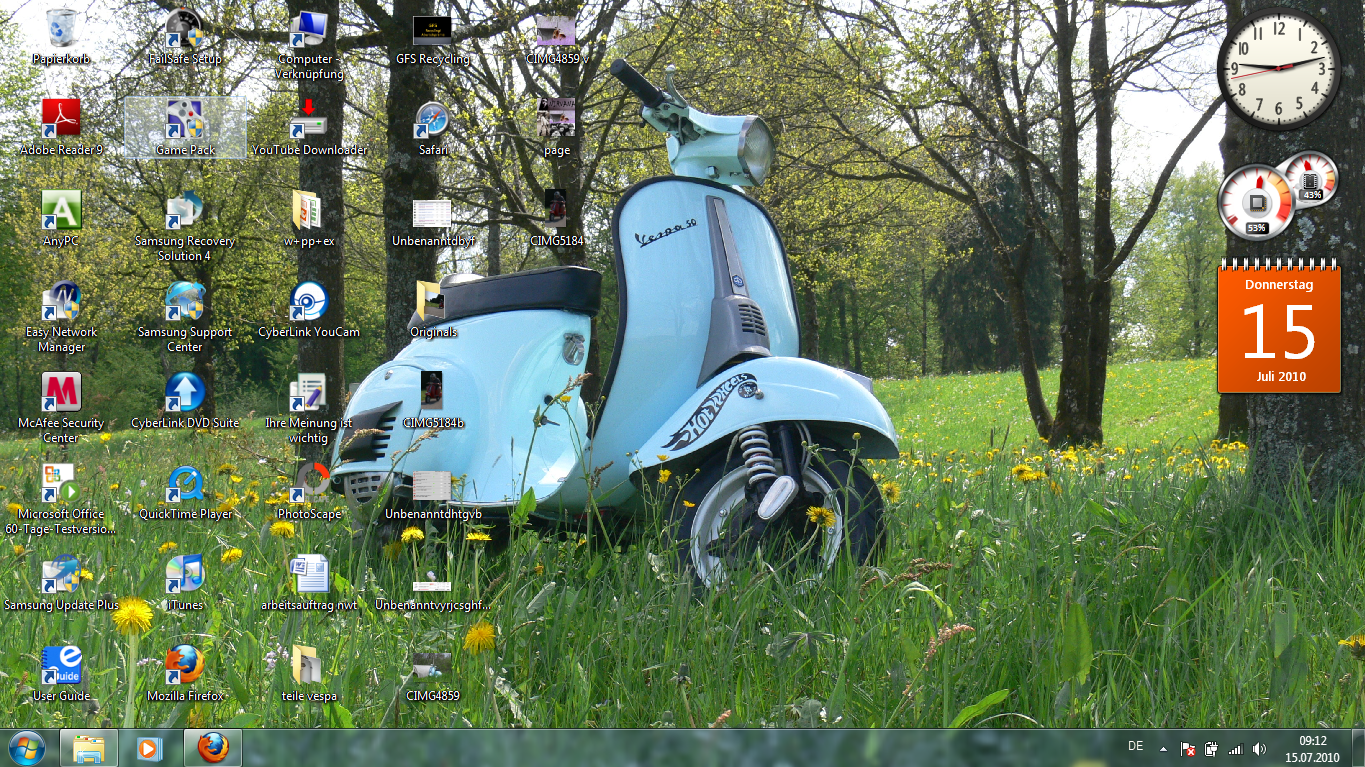Image resolution: width=1365 pixels, height=767 pixels.
Task: Open the DE language input selector
Action: pyautogui.click(x=1135, y=746)
